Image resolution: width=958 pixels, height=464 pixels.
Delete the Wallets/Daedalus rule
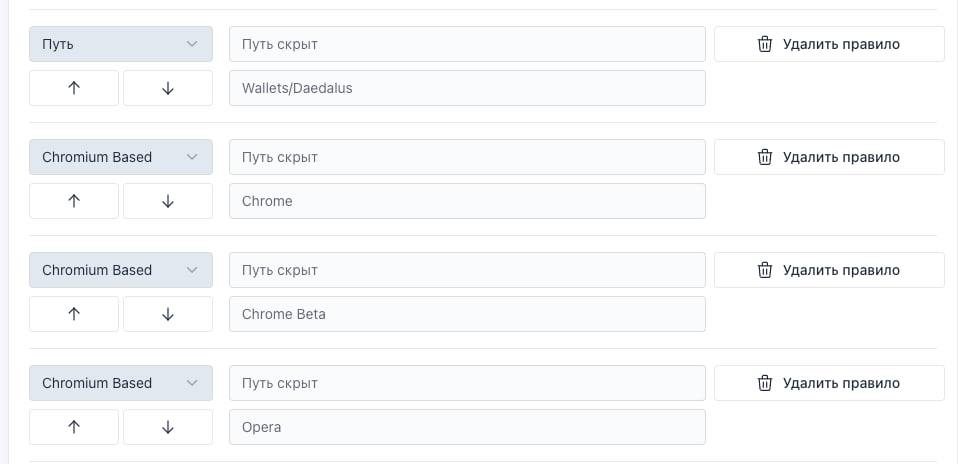(x=829, y=44)
